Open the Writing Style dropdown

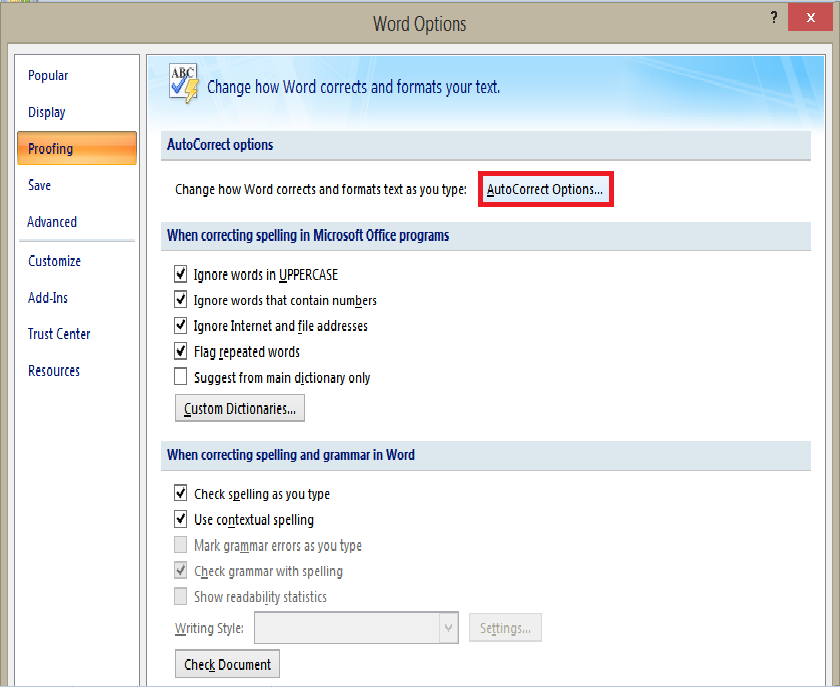[449, 628]
